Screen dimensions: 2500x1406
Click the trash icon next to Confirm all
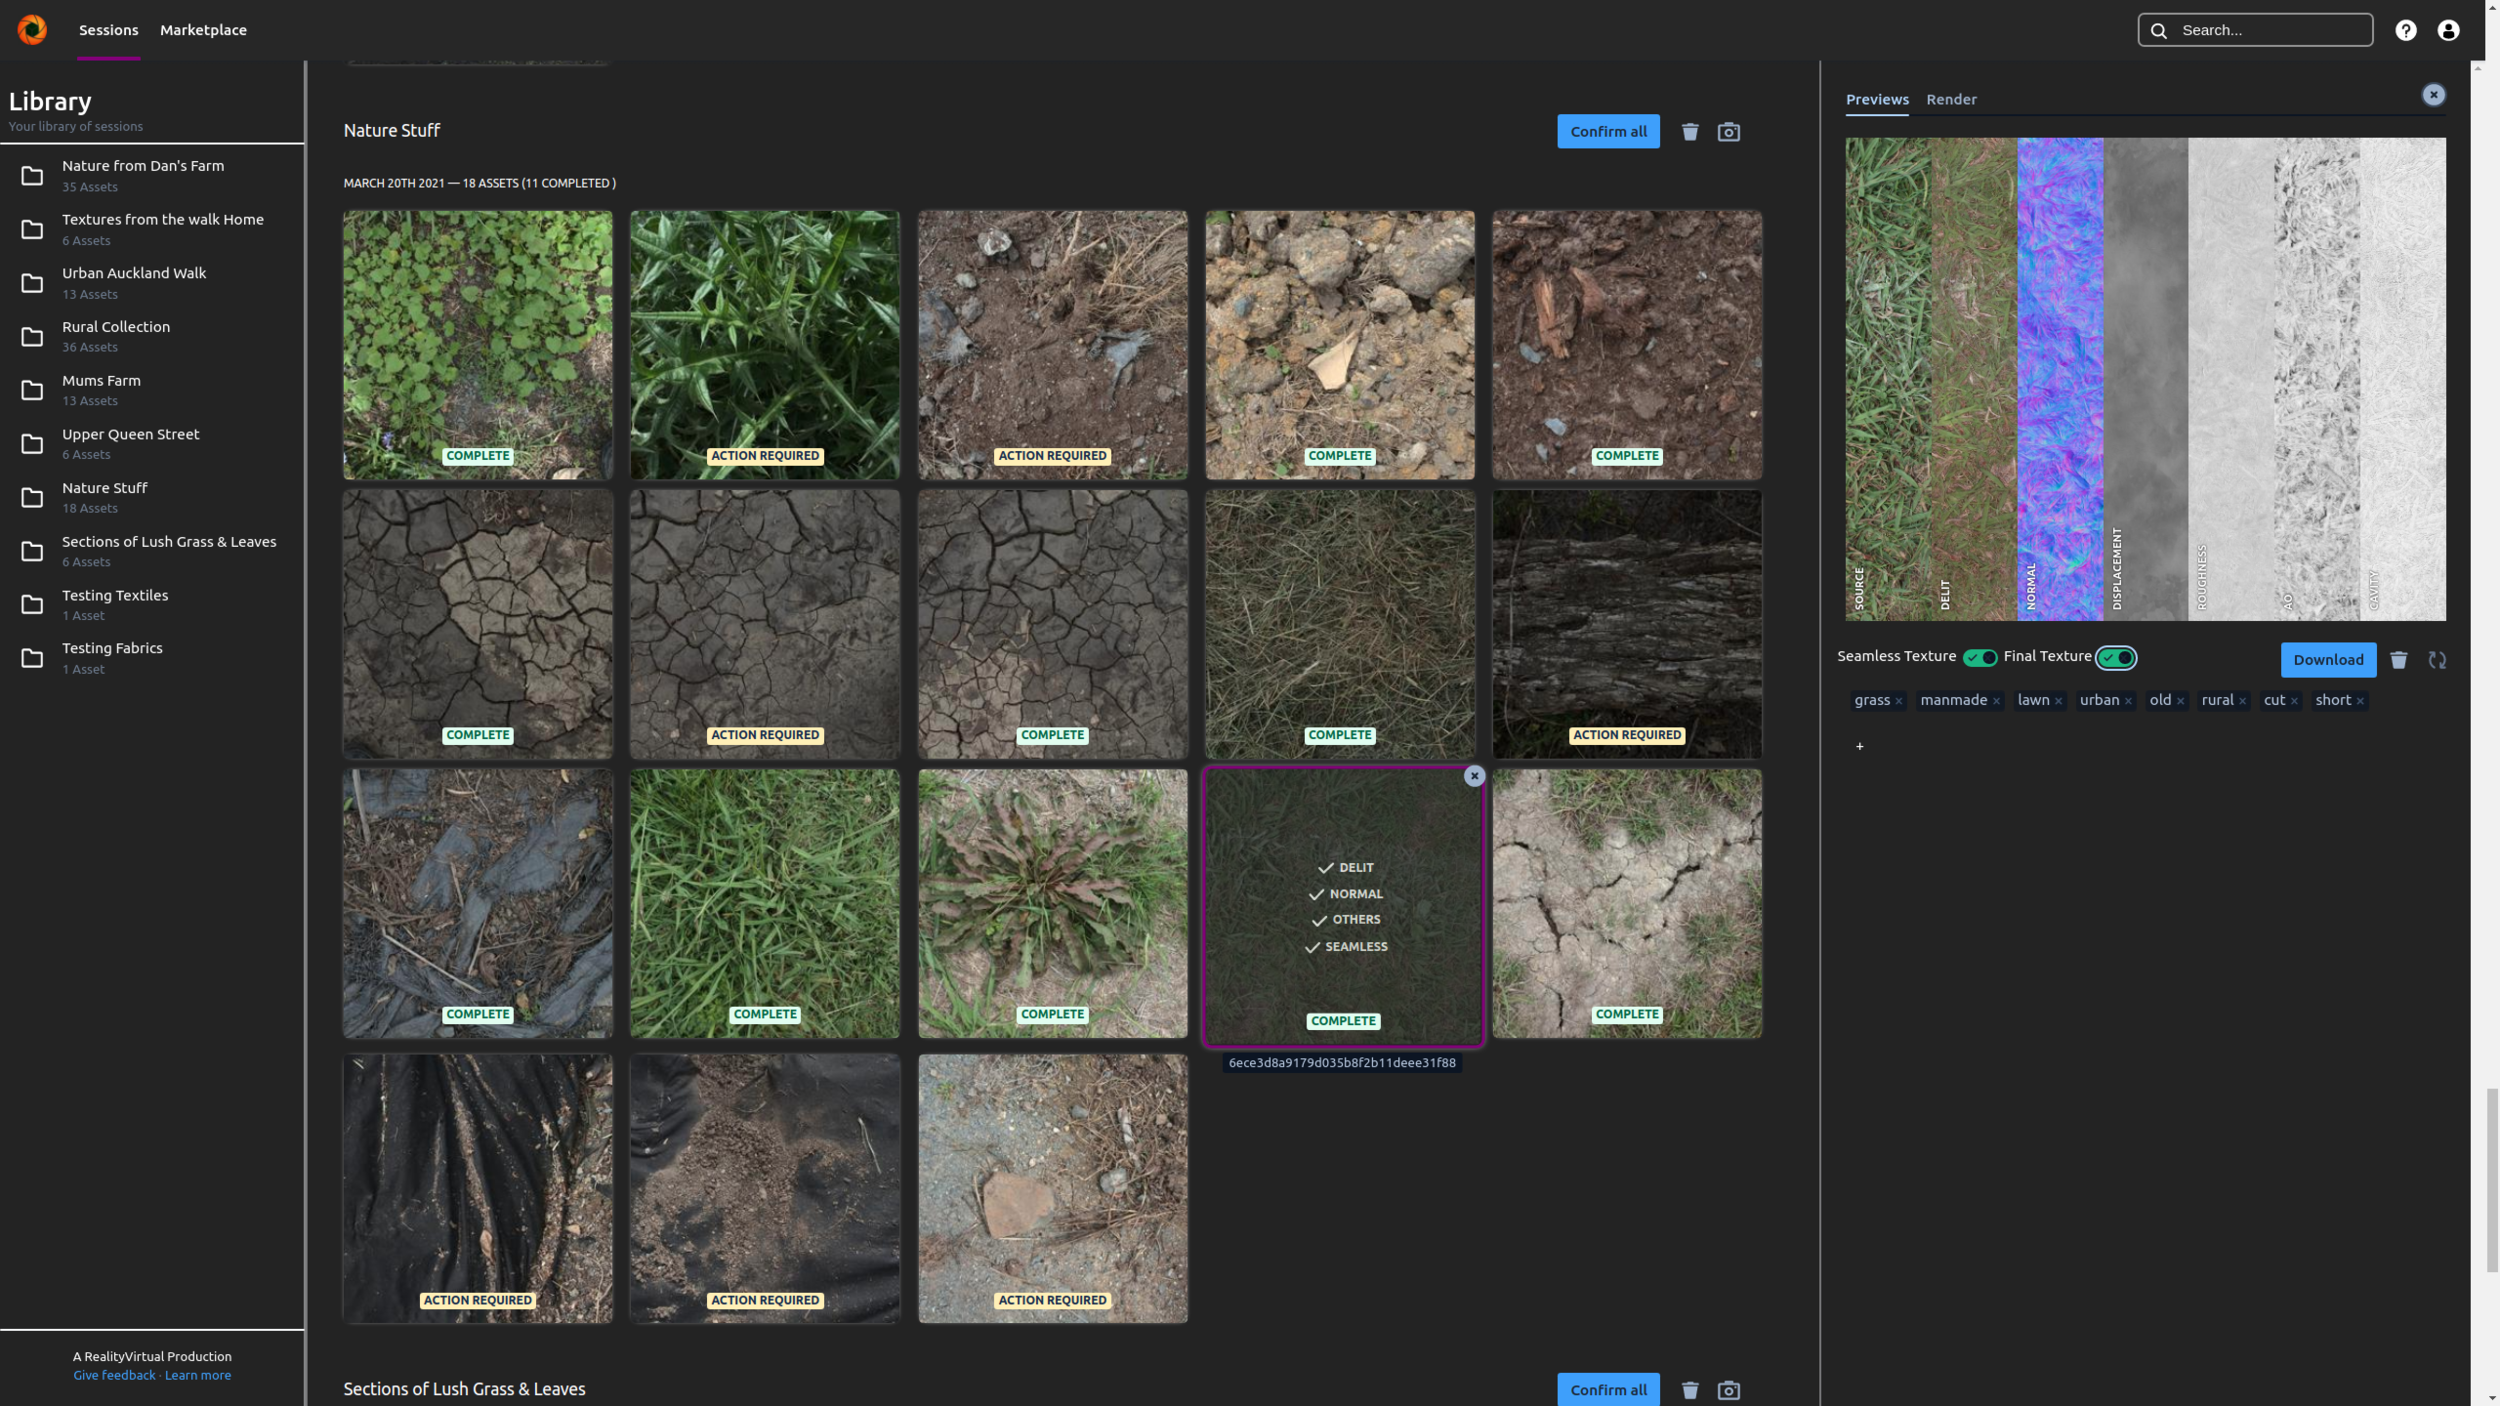pyautogui.click(x=1689, y=131)
